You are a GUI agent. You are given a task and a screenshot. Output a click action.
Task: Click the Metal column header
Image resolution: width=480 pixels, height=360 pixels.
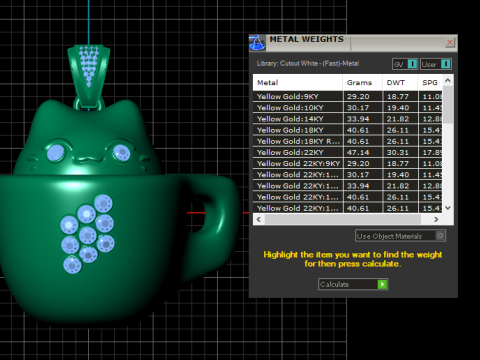pyautogui.click(x=298, y=83)
